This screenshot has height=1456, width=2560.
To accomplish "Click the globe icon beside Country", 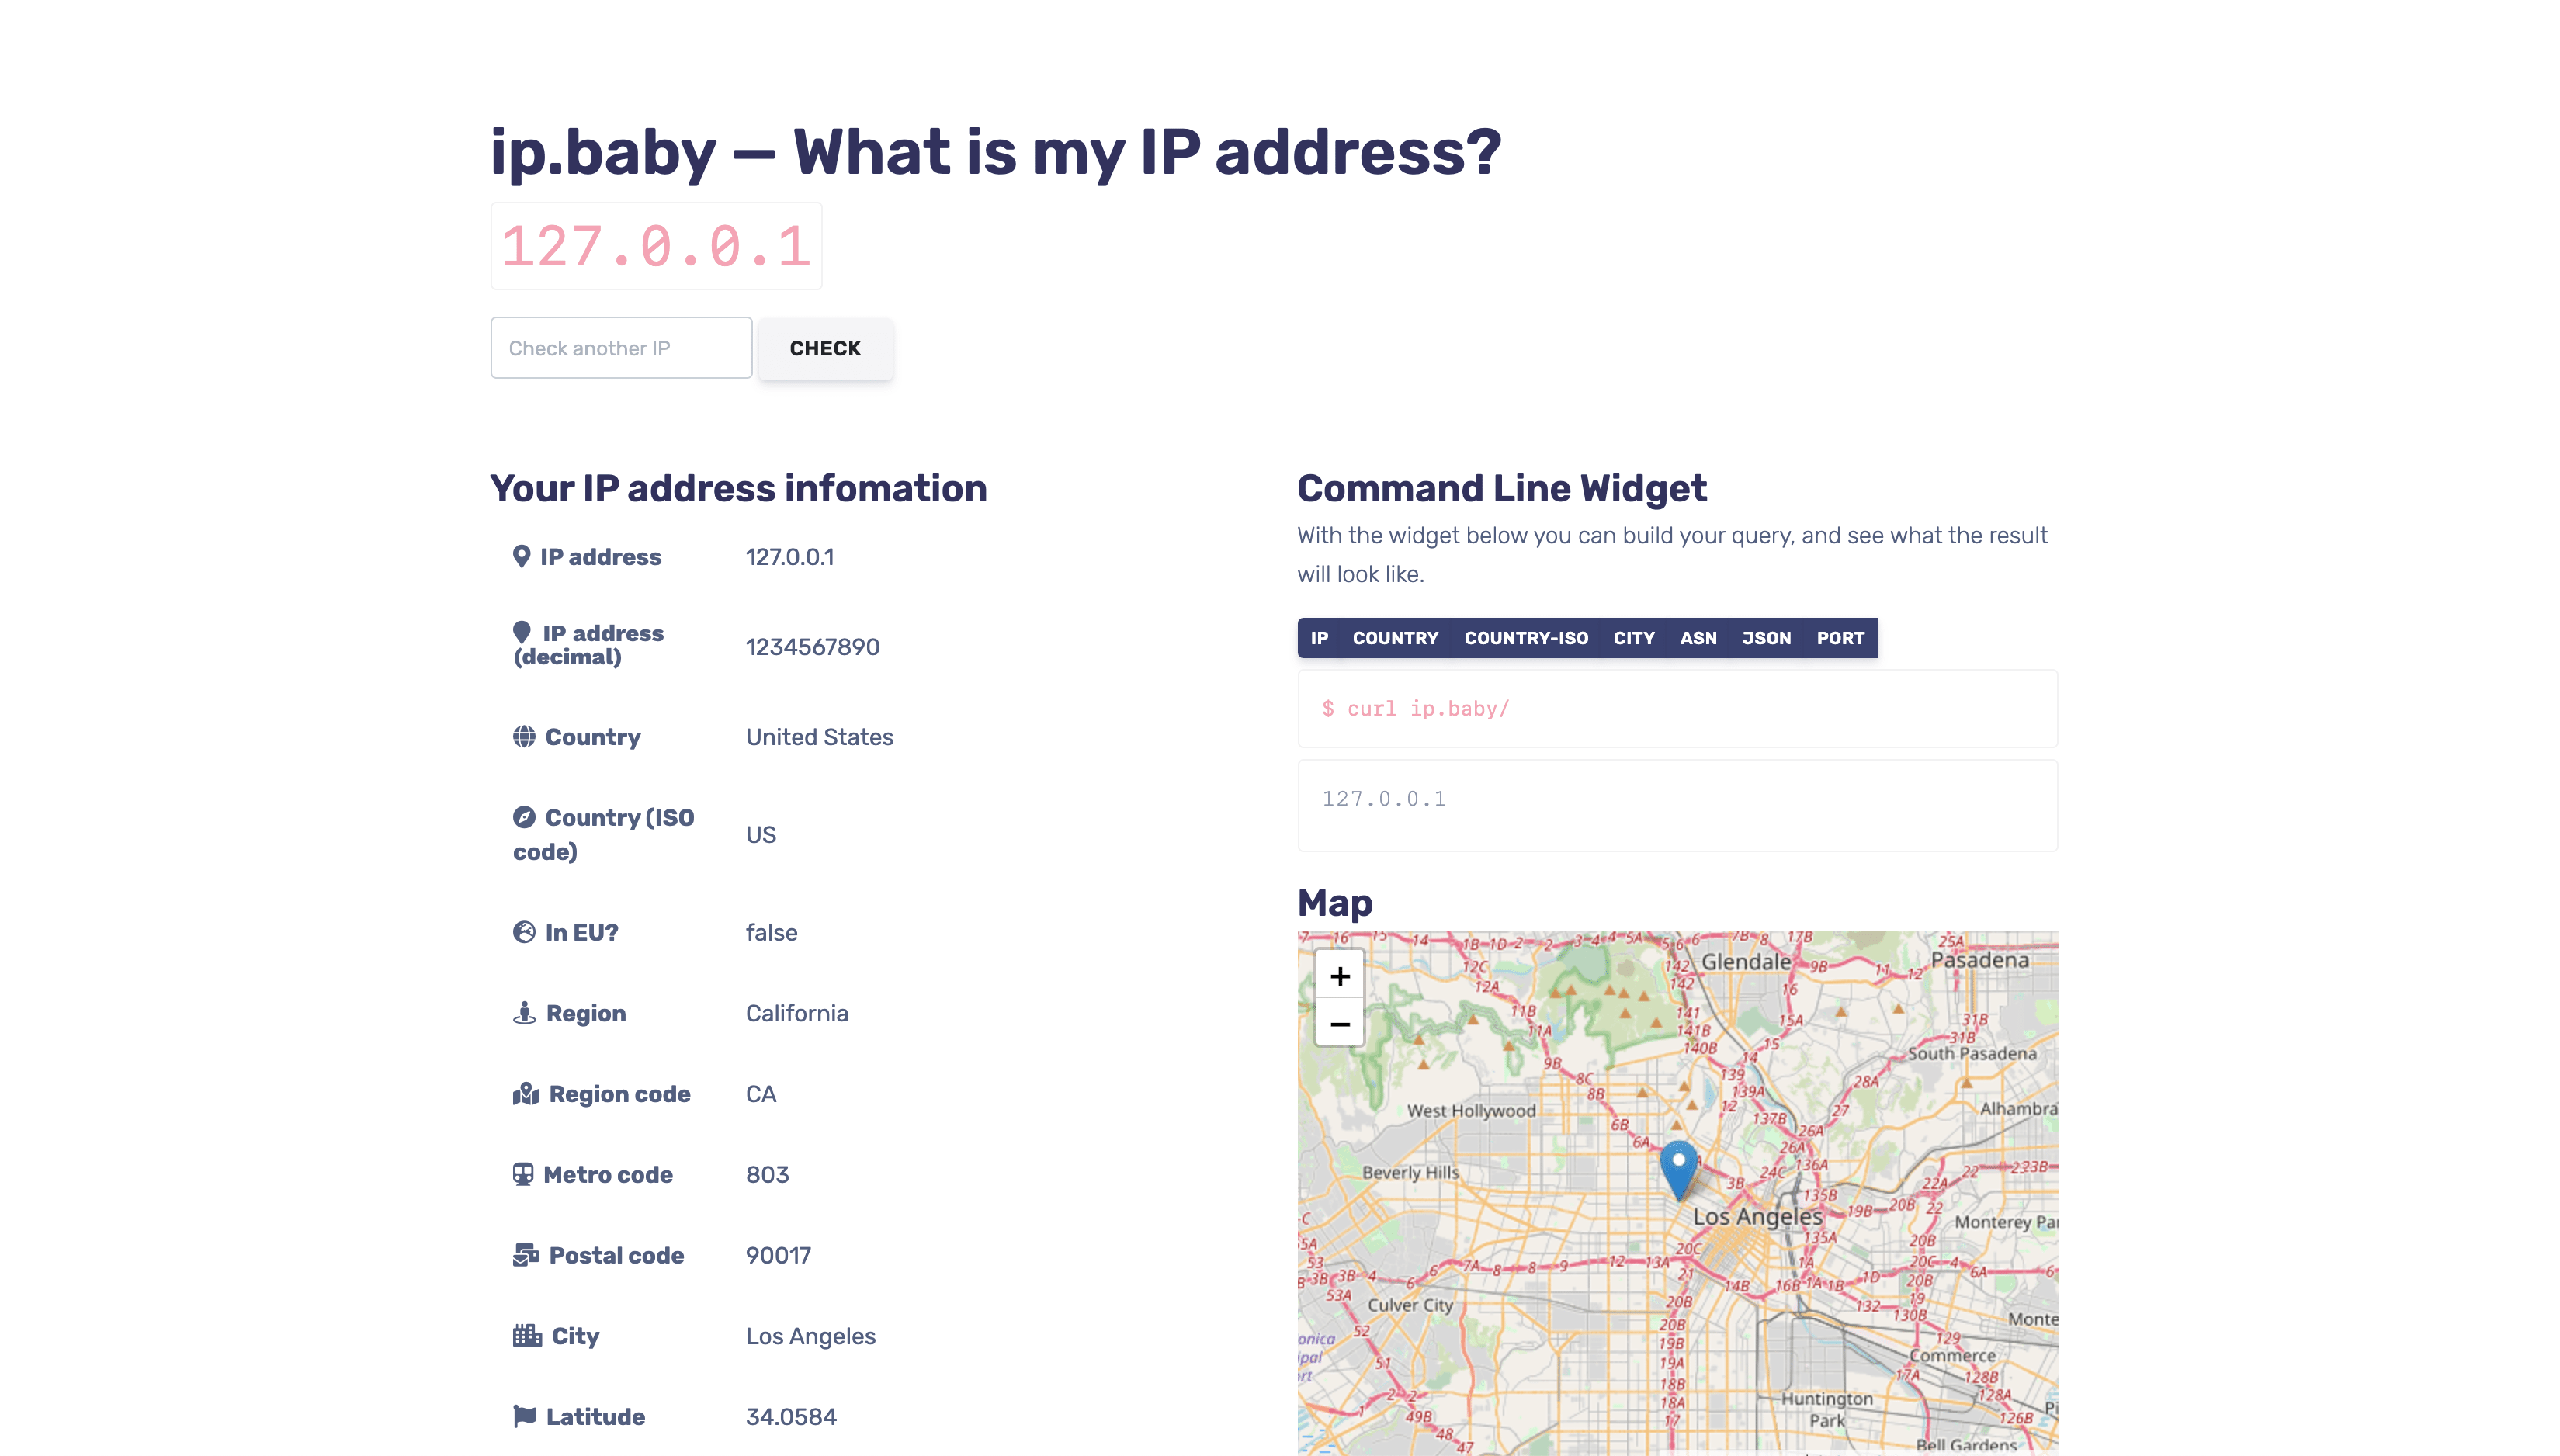I will (524, 737).
